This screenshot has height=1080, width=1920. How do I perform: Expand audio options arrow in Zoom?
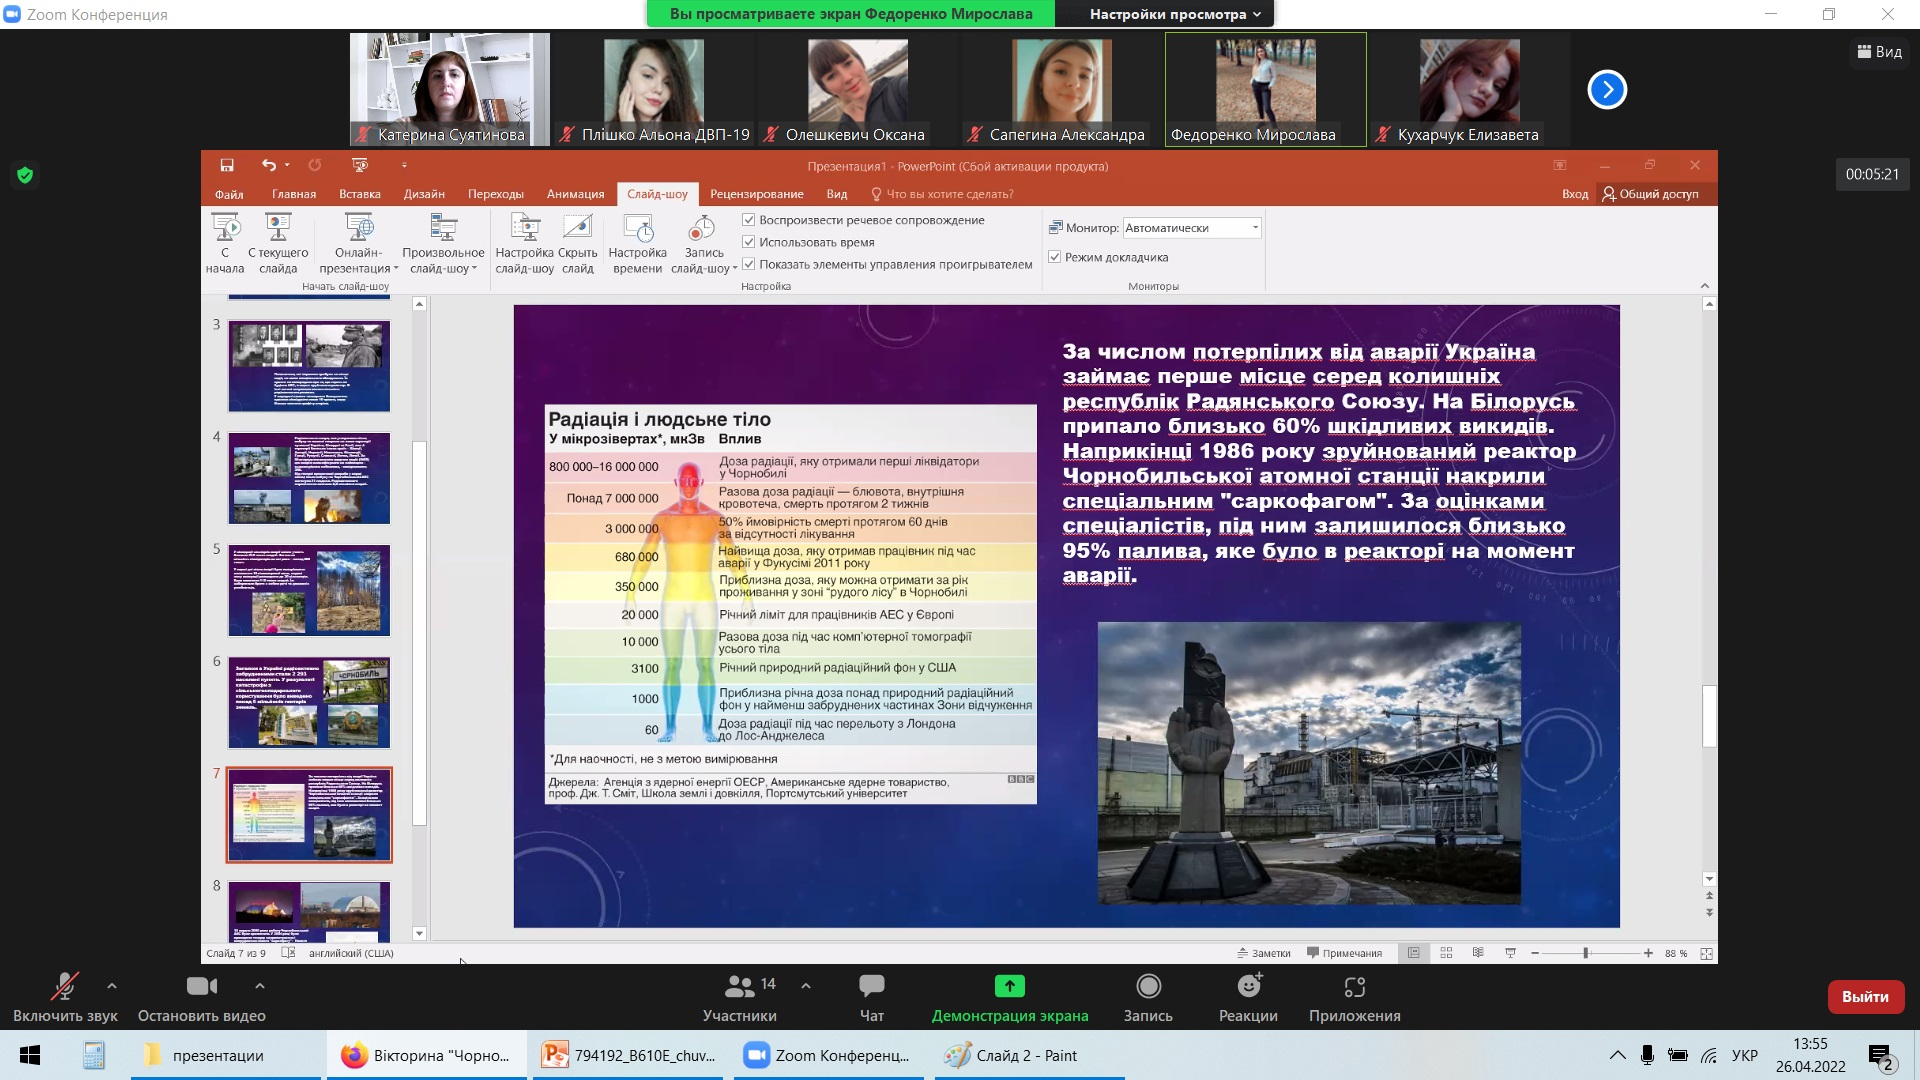coord(112,986)
